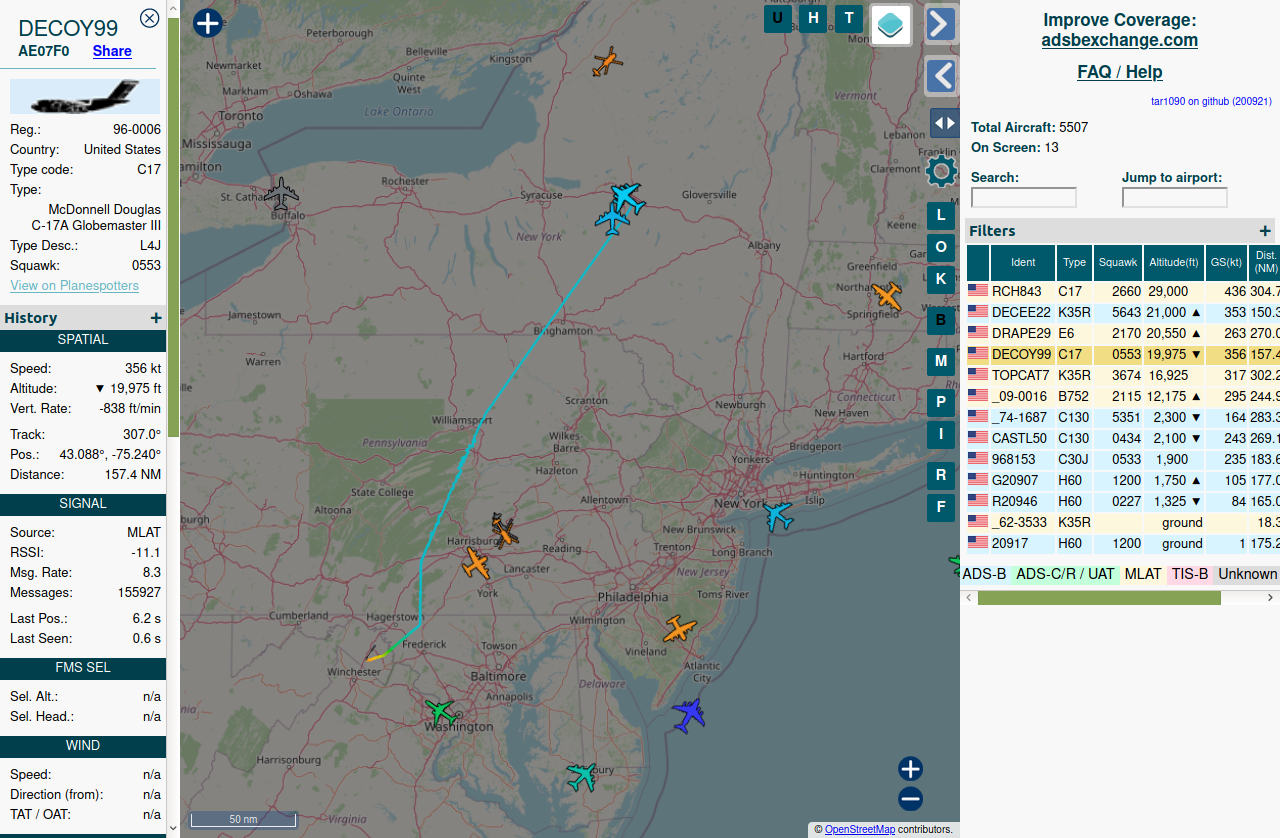Click the Share link

(x=112, y=51)
